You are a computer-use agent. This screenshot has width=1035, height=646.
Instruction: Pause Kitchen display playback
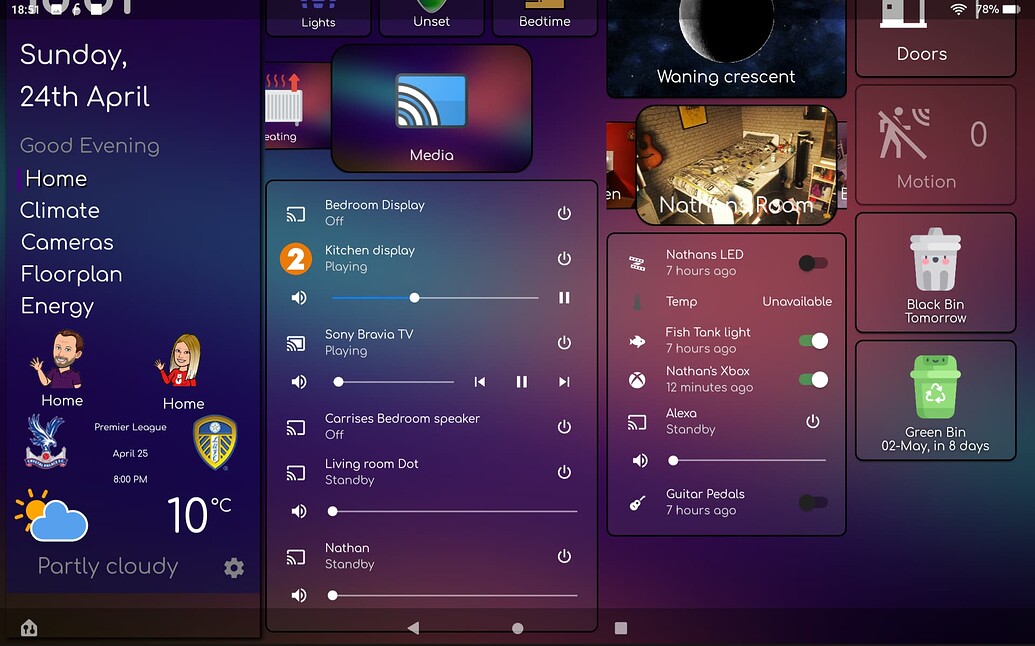pyautogui.click(x=564, y=298)
